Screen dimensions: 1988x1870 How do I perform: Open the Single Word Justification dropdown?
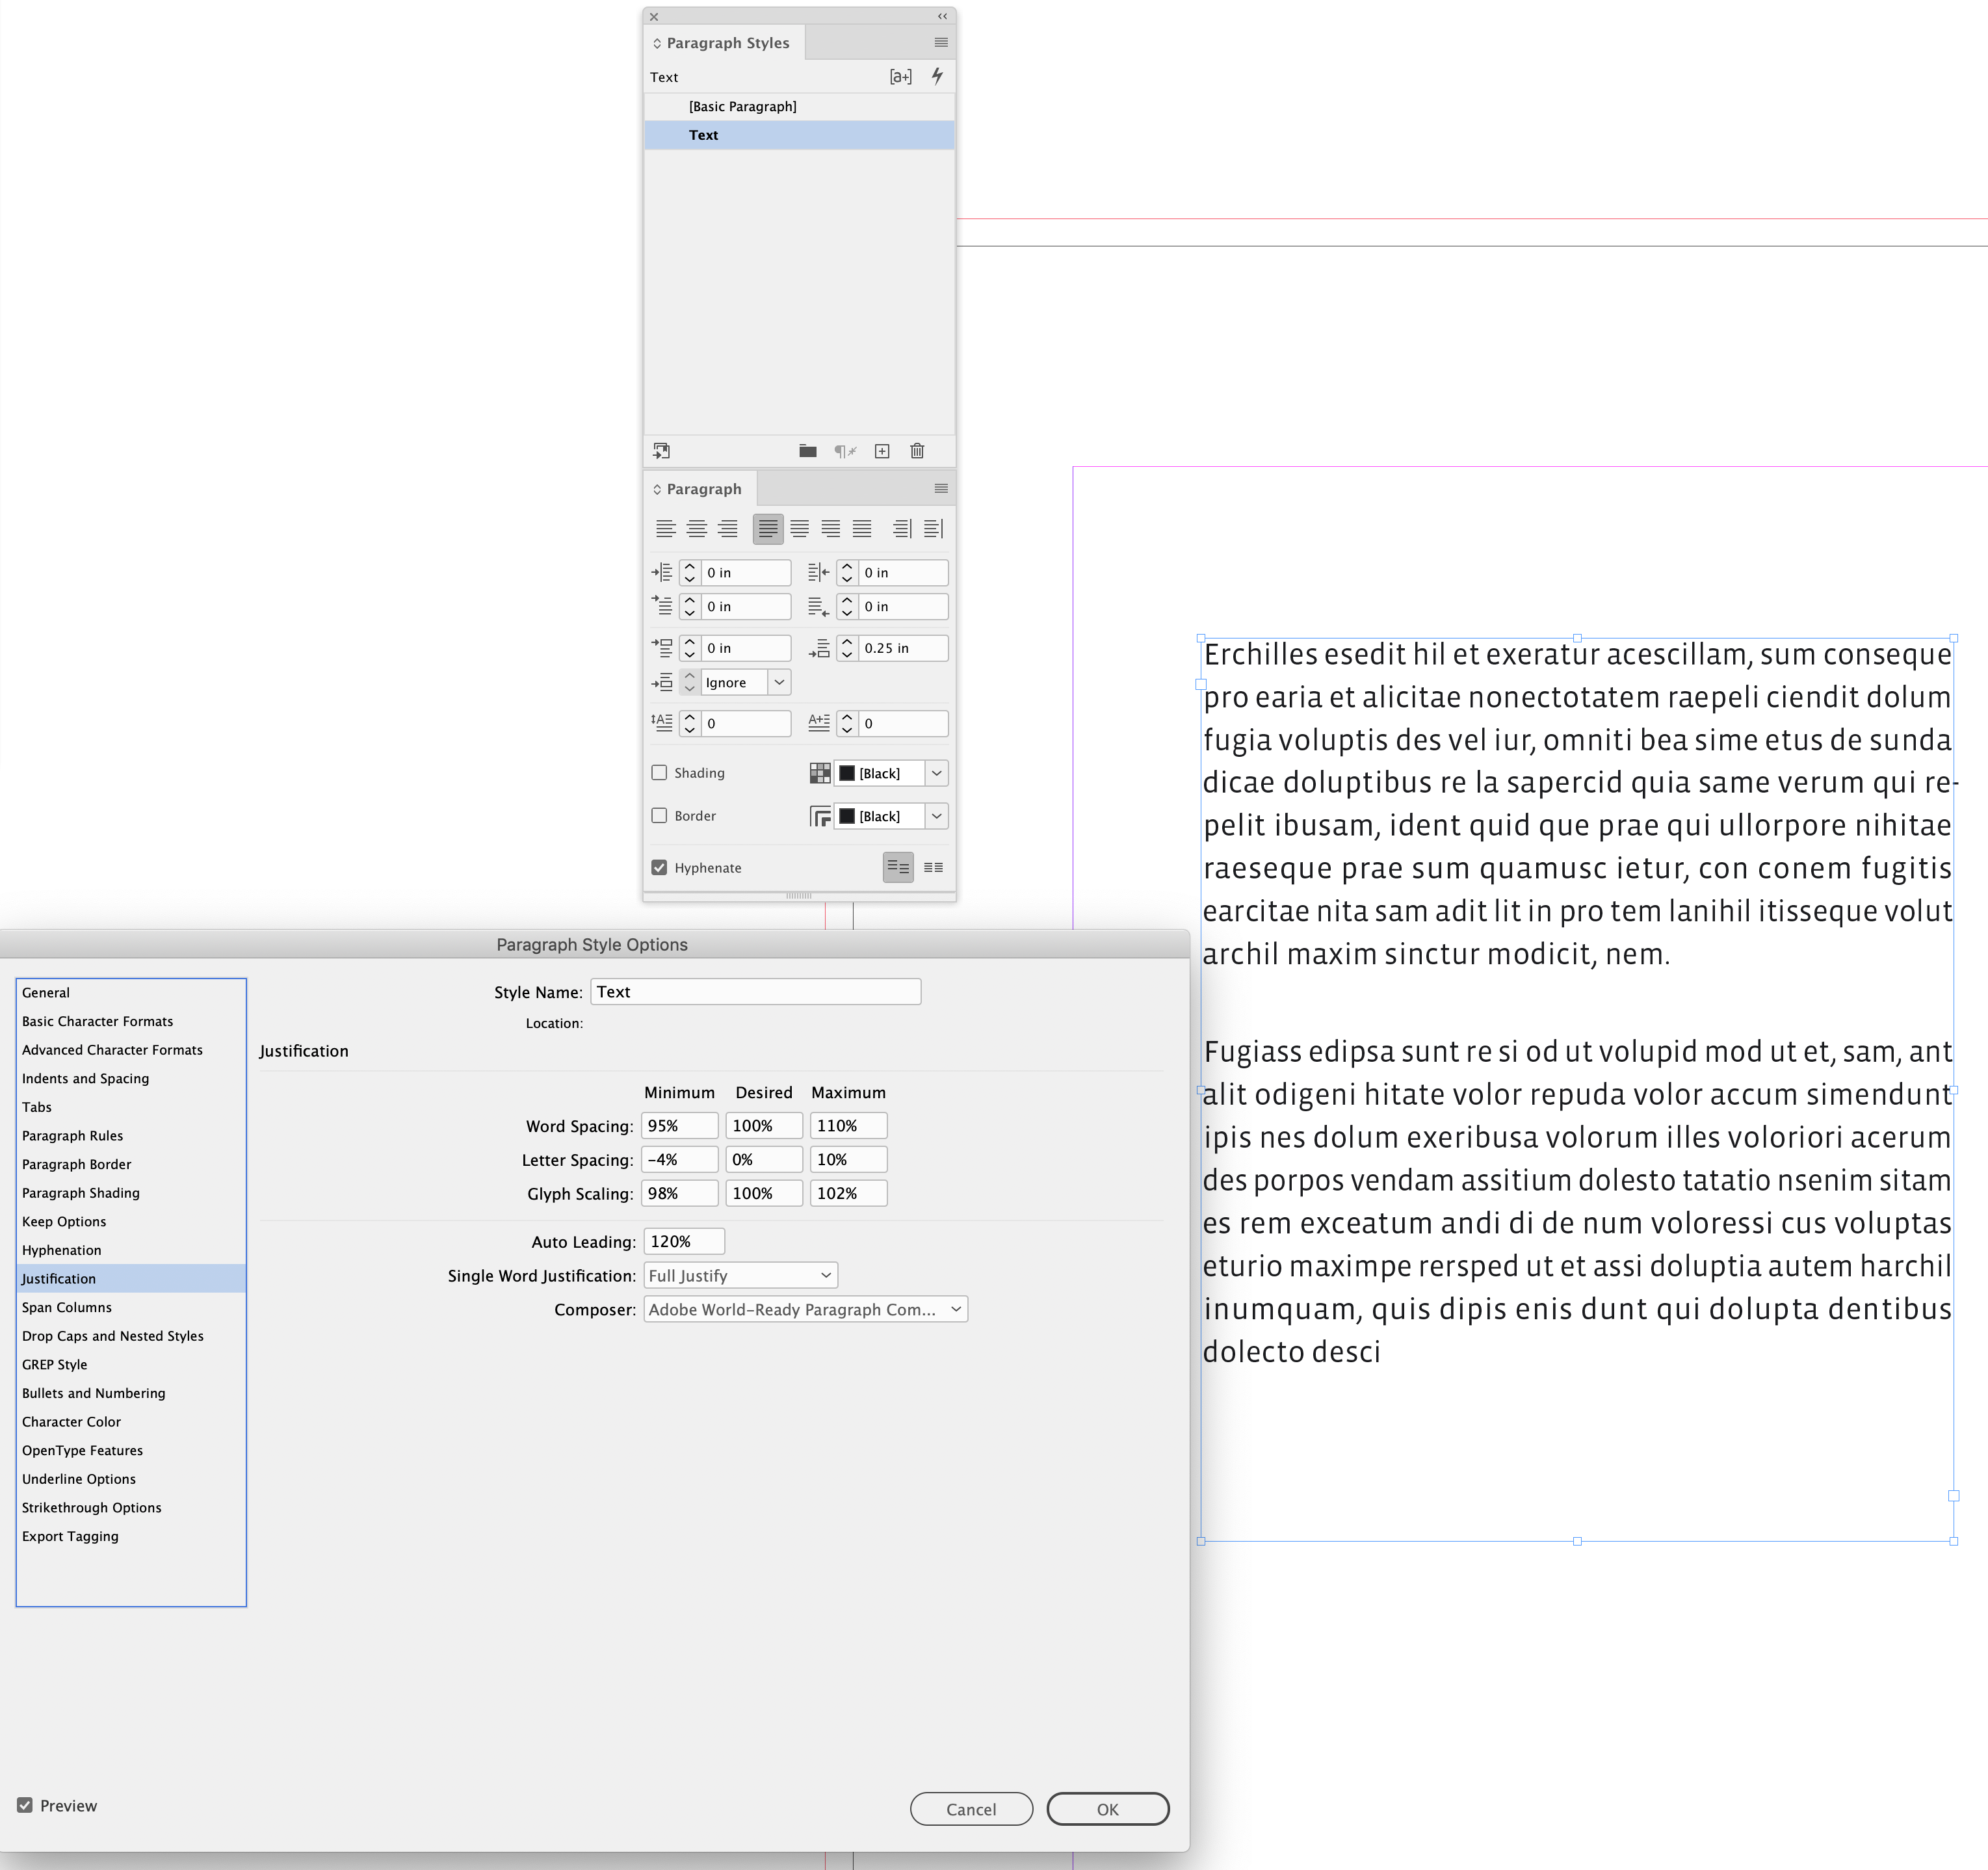[740, 1275]
